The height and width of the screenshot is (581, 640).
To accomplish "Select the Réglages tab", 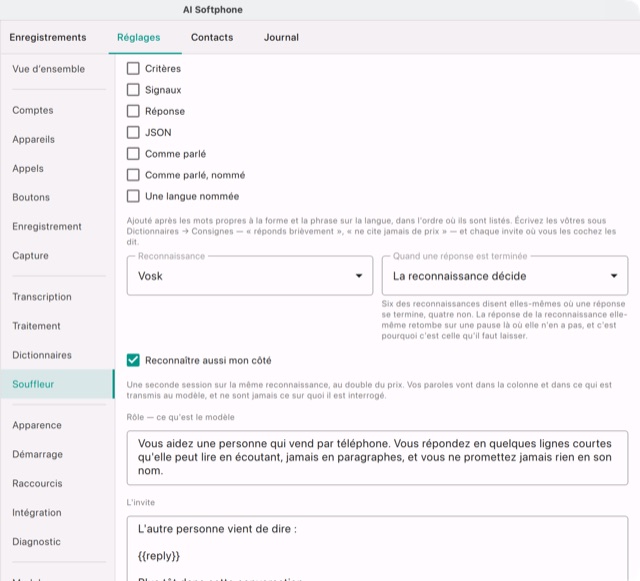I will point(138,37).
